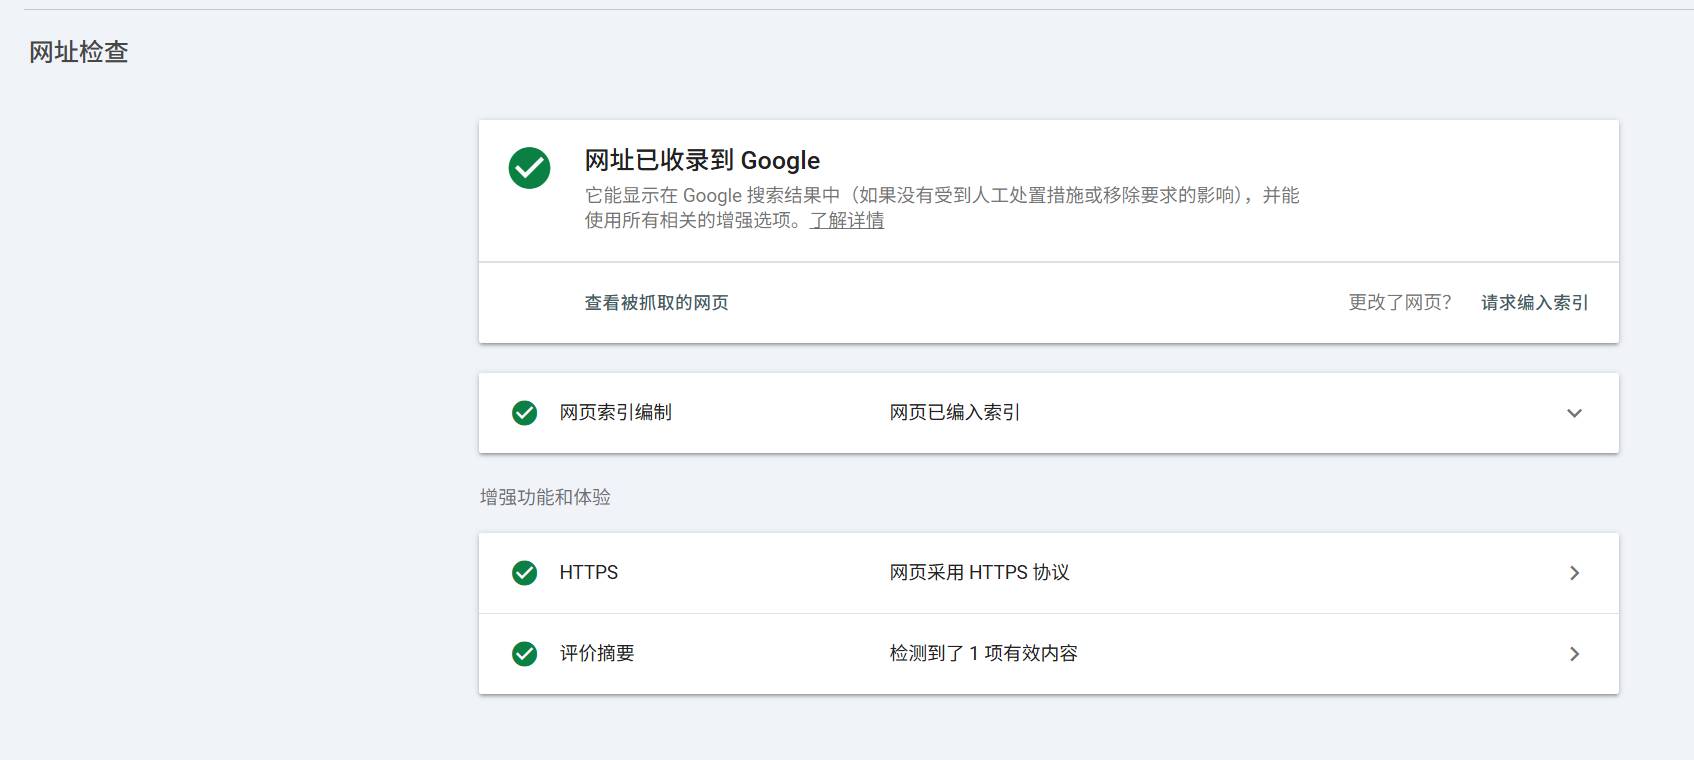Expand the 网页索引编制 section with the chevron
Screen dimensions: 1694x760
pos(1574,413)
